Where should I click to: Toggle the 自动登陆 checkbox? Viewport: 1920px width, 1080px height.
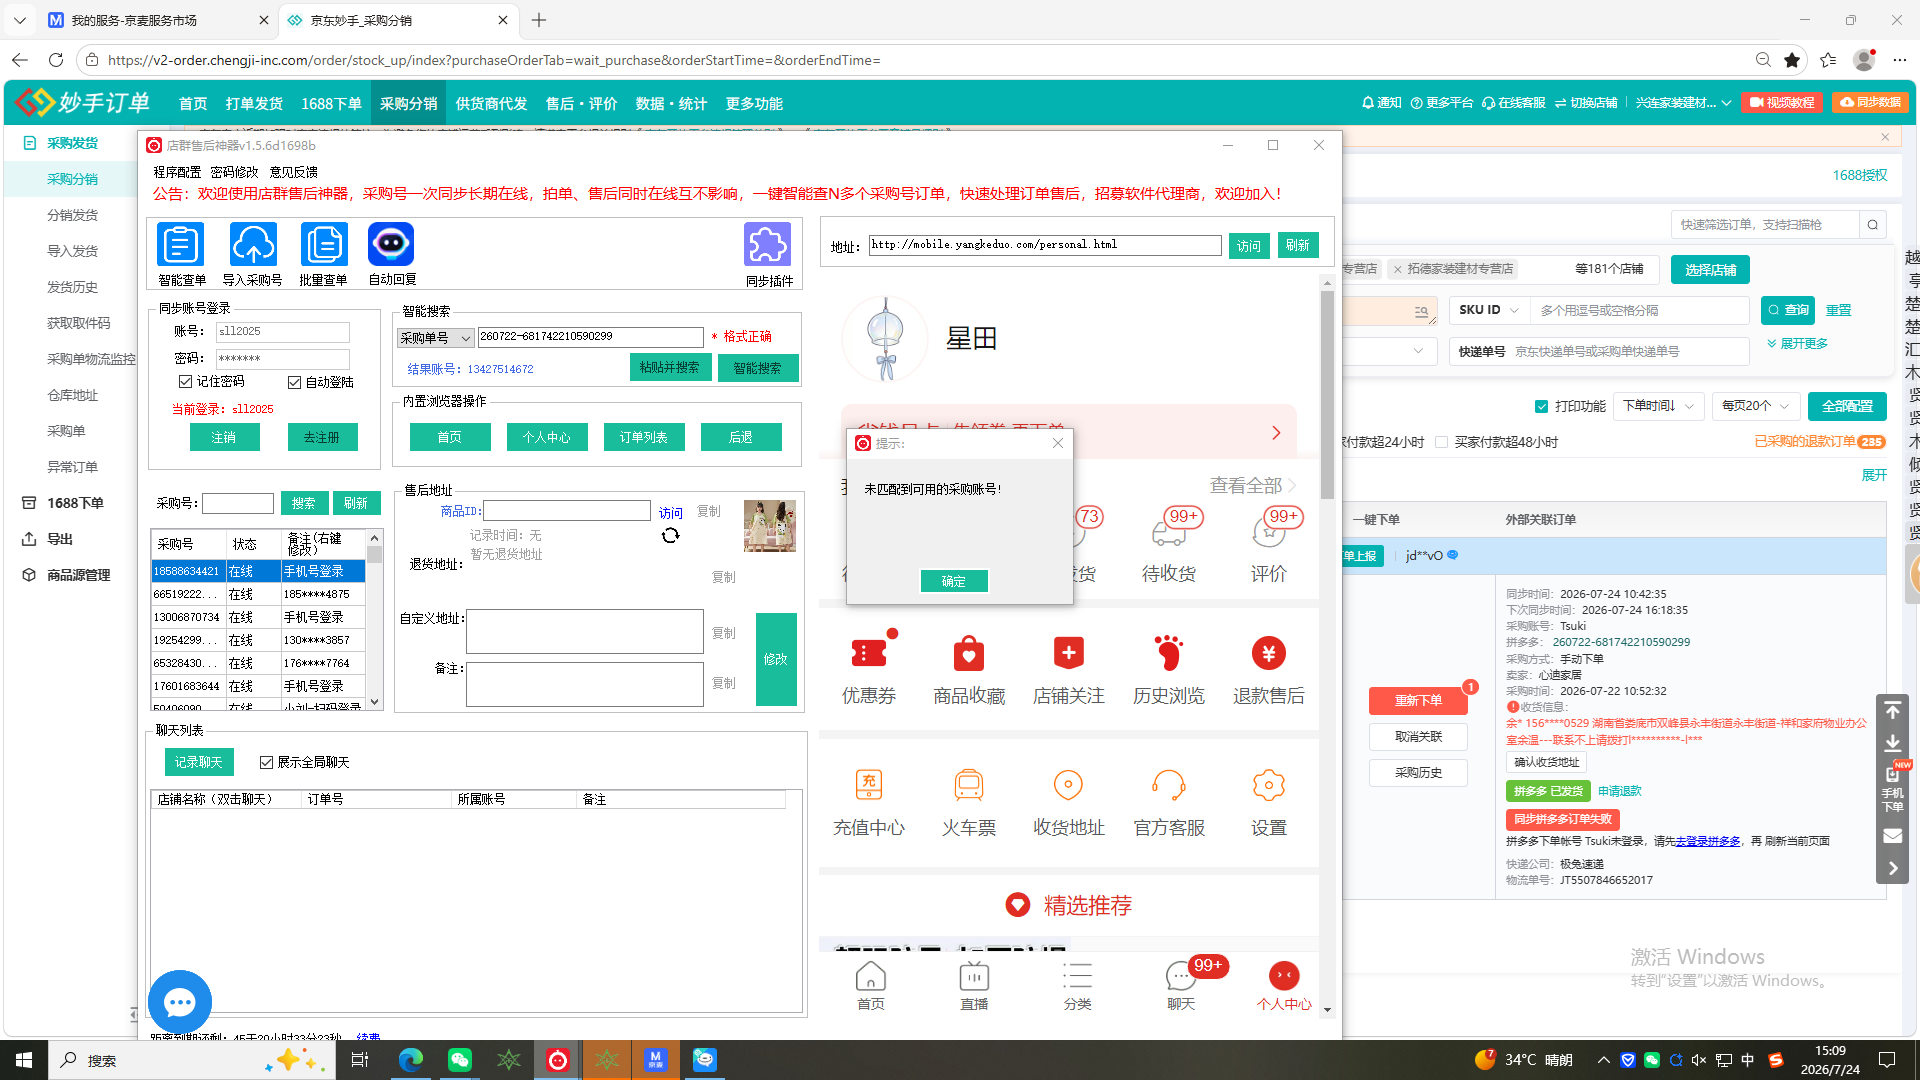294,382
